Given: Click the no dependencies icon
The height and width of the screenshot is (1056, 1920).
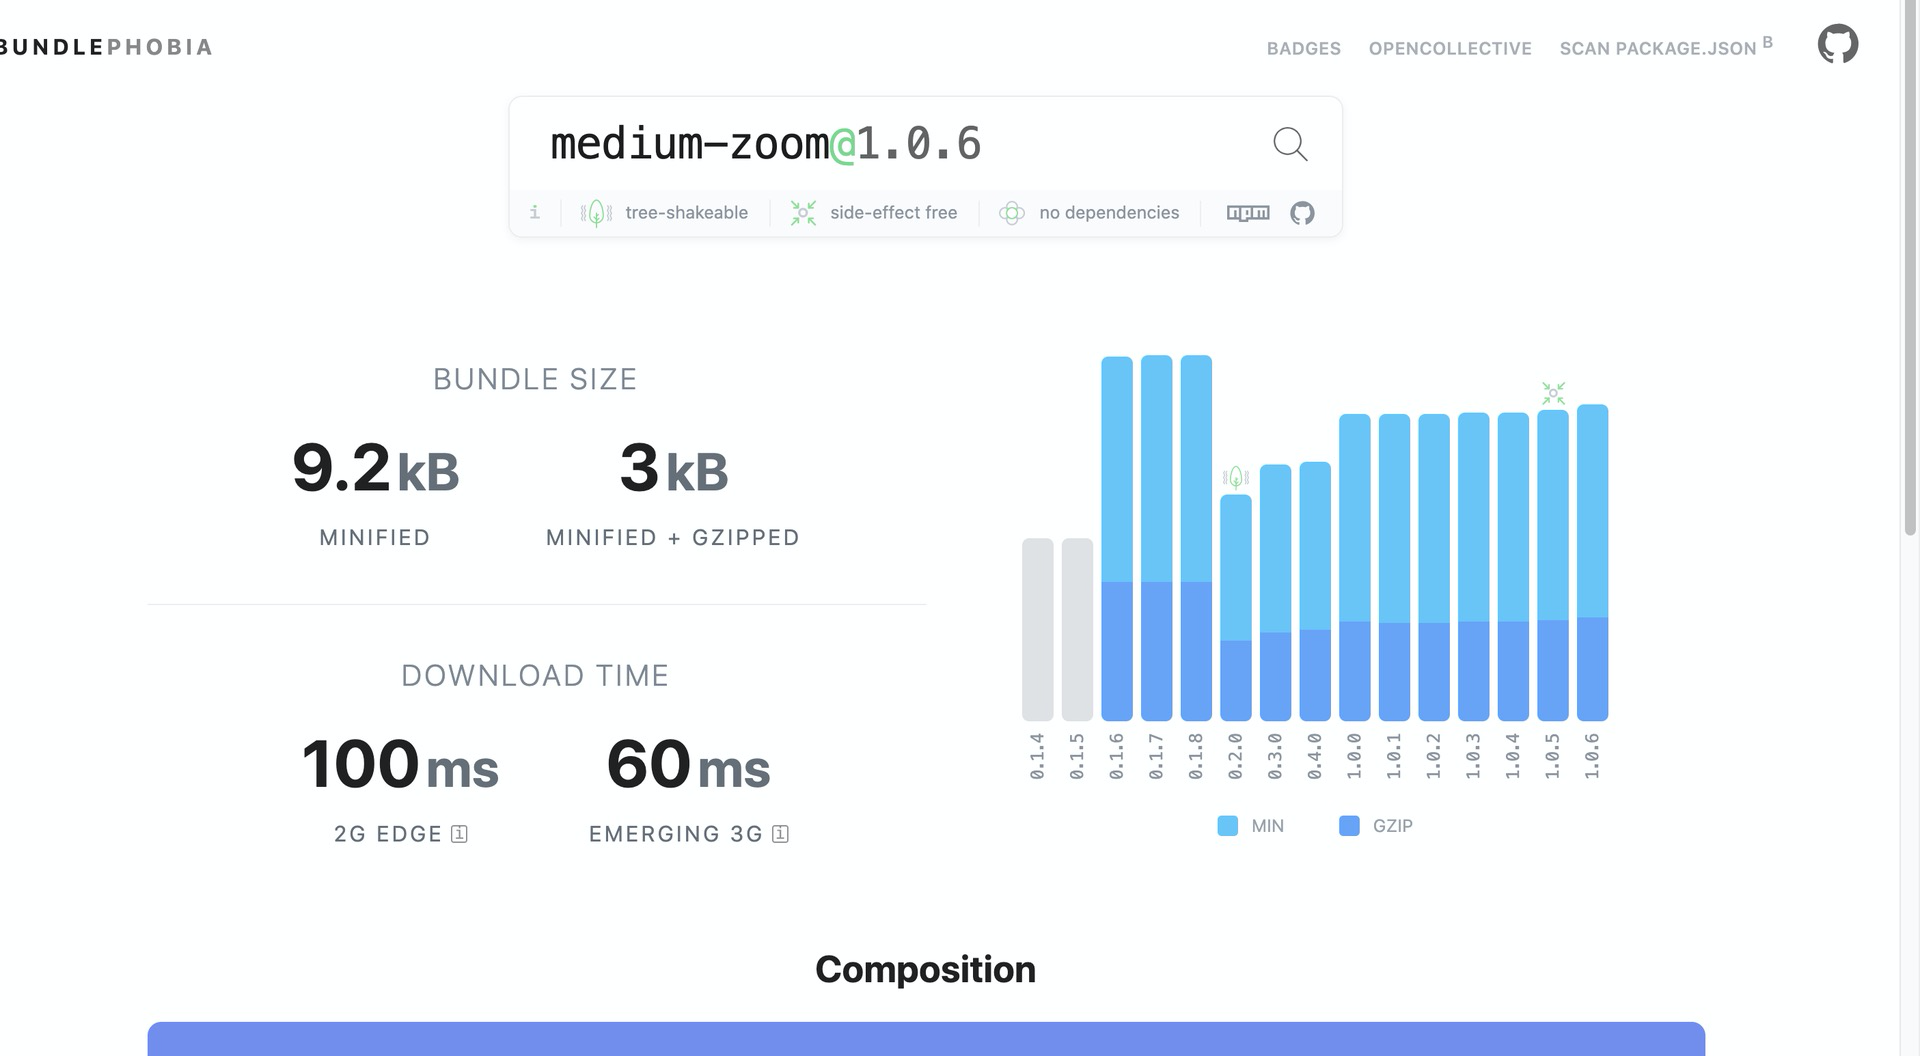Looking at the screenshot, I should pyautogui.click(x=1012, y=213).
